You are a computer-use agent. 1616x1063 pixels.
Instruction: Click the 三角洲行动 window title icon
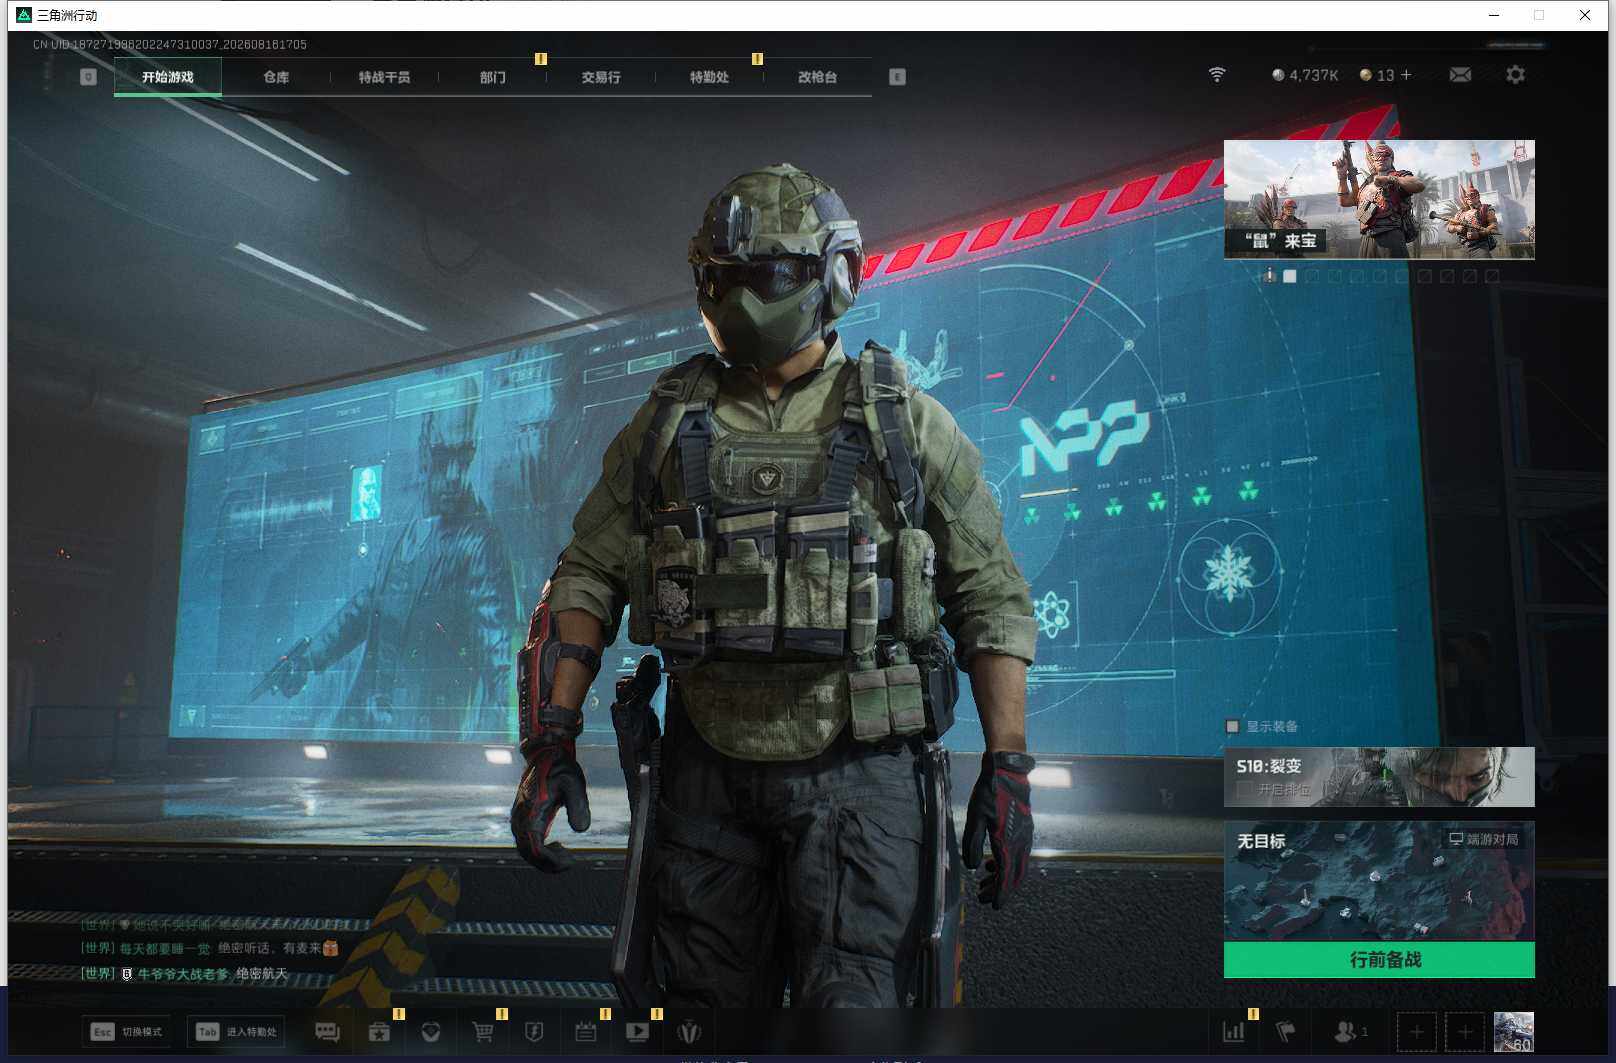24,15
